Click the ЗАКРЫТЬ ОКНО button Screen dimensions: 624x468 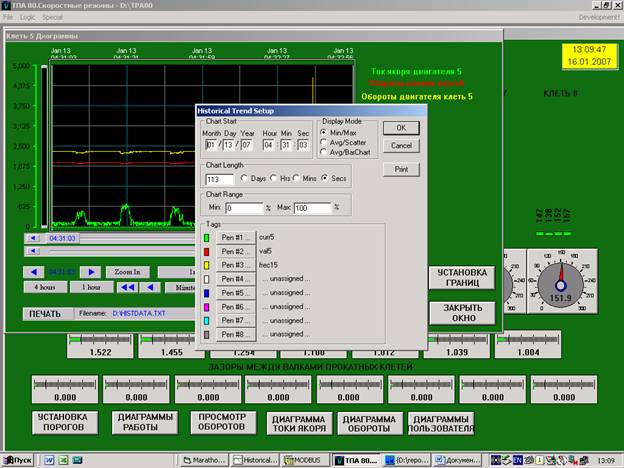(x=462, y=313)
